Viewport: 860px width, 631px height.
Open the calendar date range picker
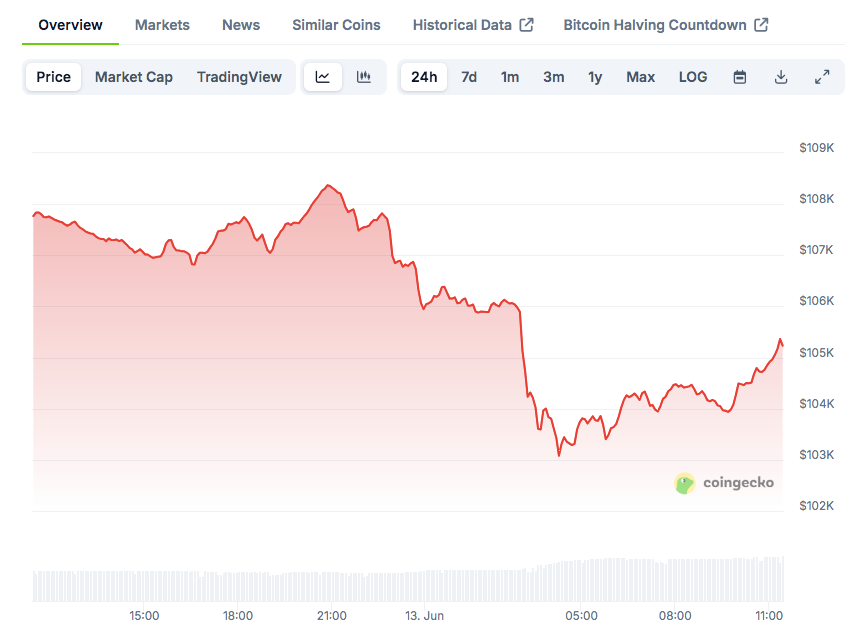click(x=740, y=77)
